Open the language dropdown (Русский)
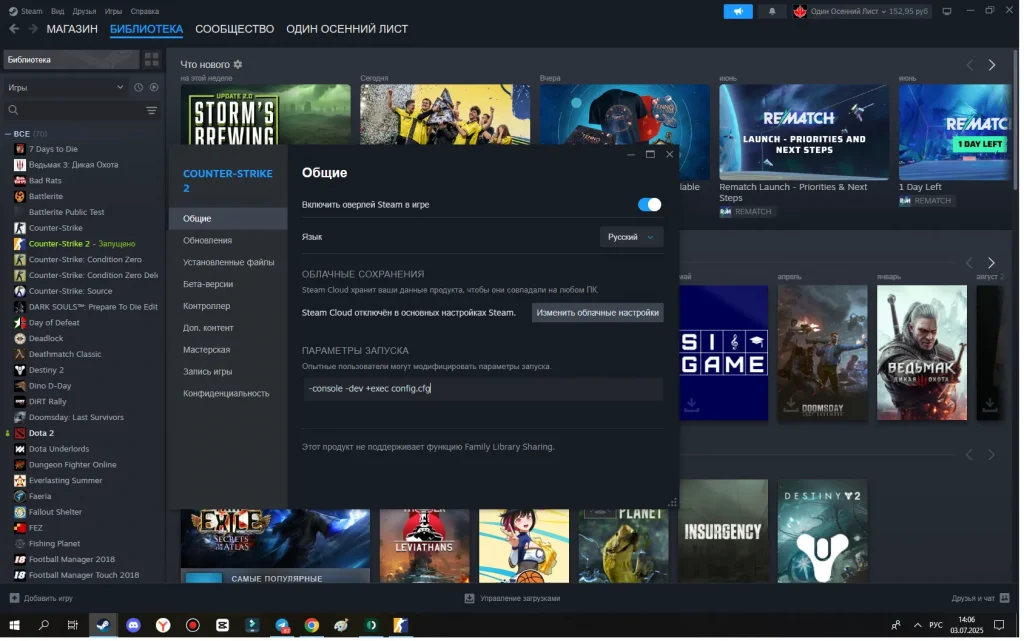The height and width of the screenshot is (641, 1024). pos(634,238)
